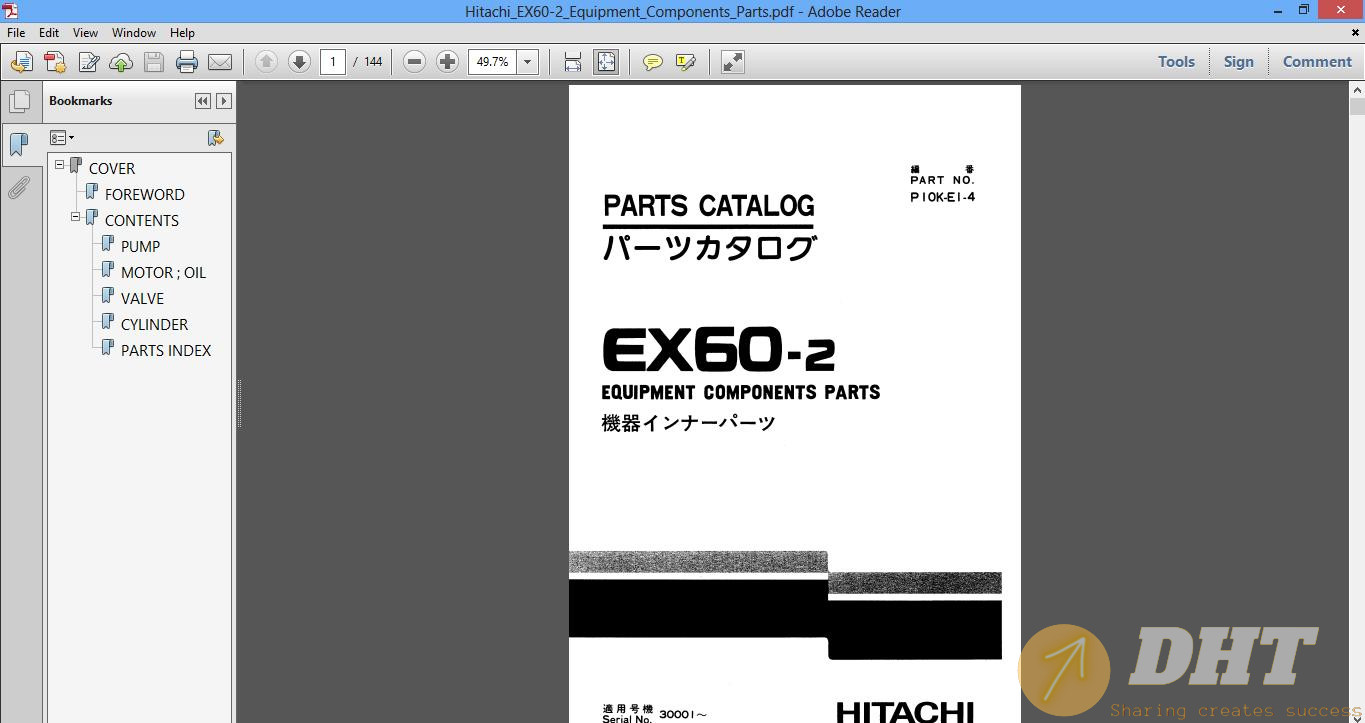Open the Page Thumbnails panel icon
The image size is (1365, 723).
click(19, 102)
